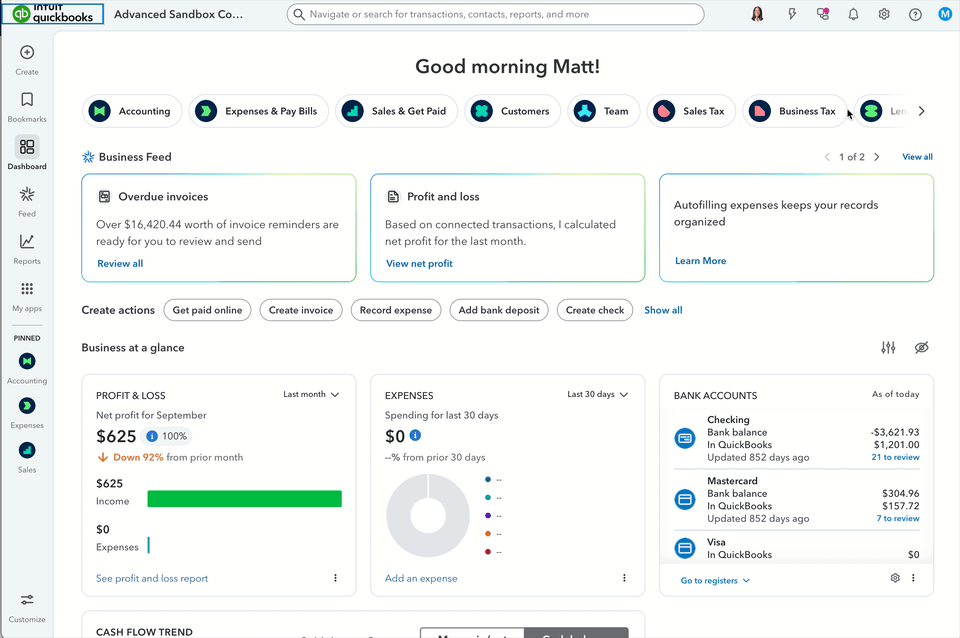Open Bookmarks in the sidebar

(x=27, y=107)
